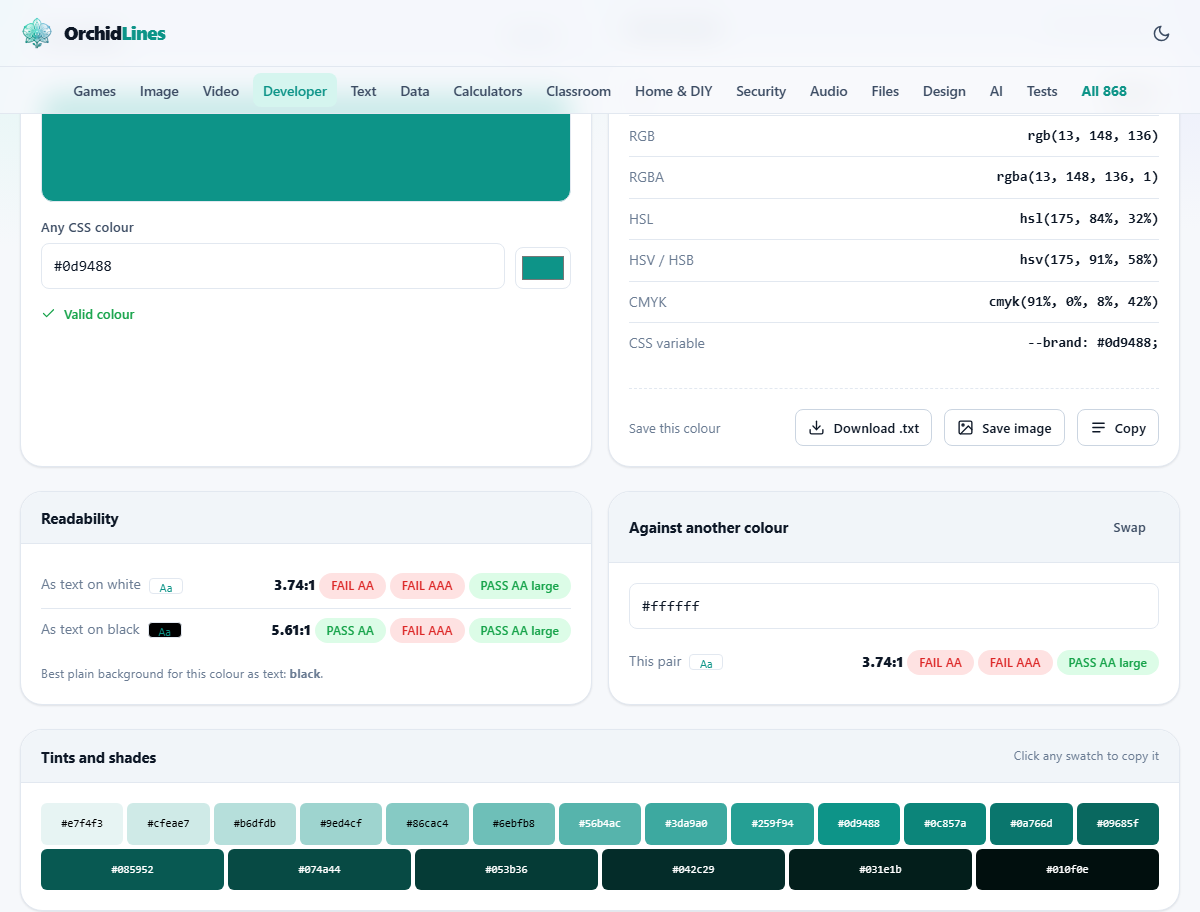Image resolution: width=1200 pixels, height=912 pixels.
Task: Open the Security category
Action: (x=761, y=91)
